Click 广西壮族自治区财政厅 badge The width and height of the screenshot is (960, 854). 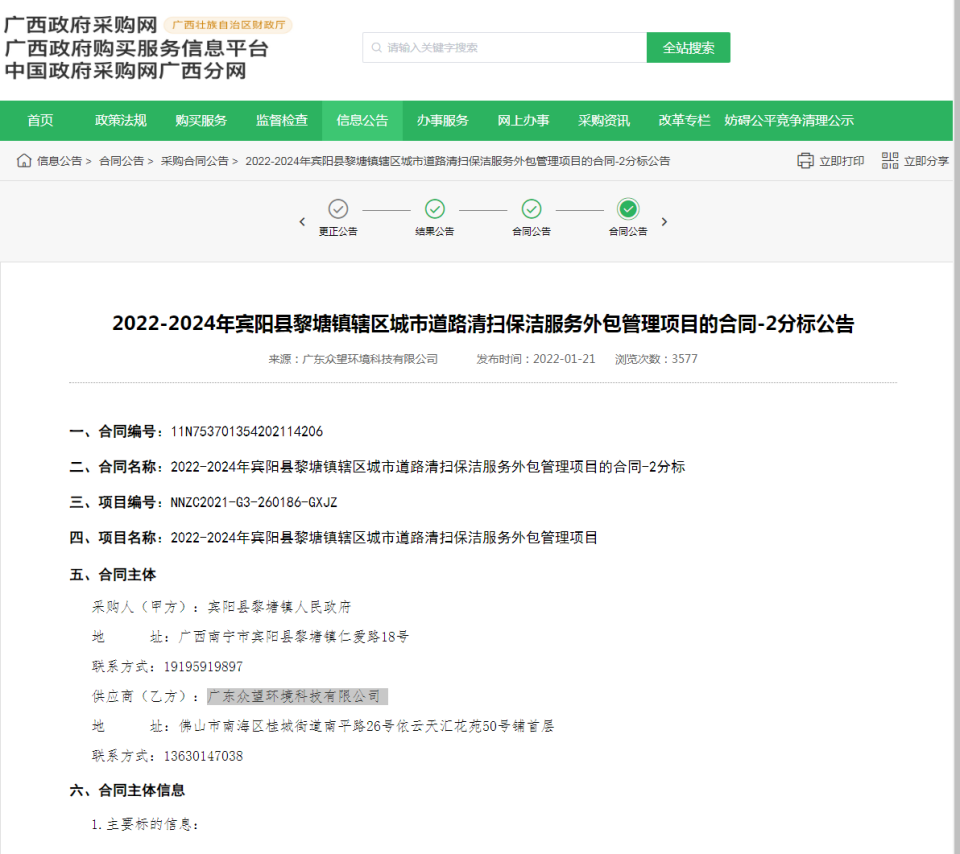[228, 25]
